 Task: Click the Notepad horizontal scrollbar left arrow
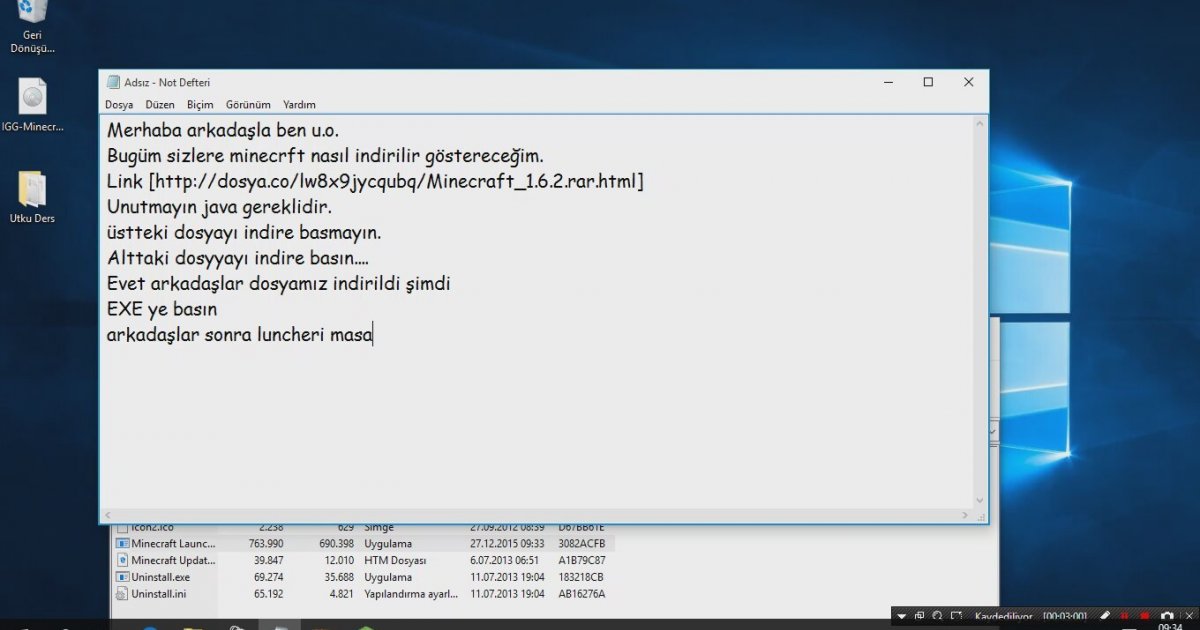tap(109, 515)
